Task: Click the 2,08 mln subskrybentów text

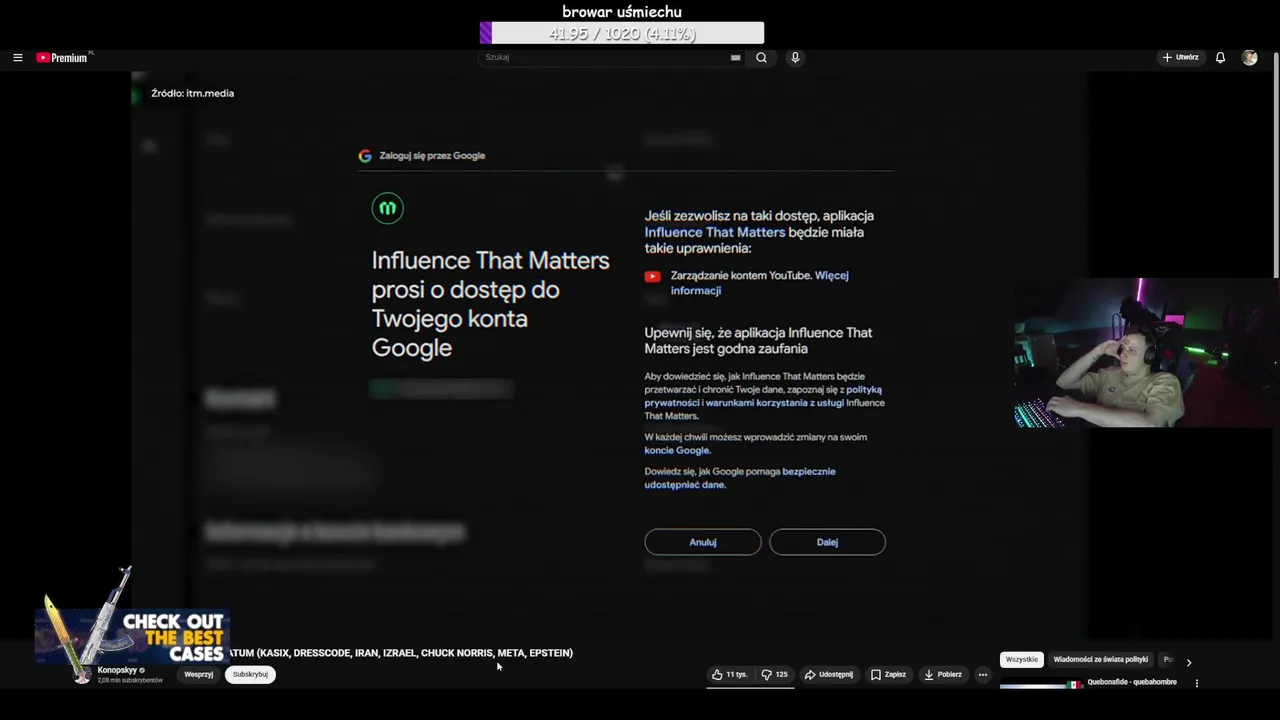Action: click(130, 681)
